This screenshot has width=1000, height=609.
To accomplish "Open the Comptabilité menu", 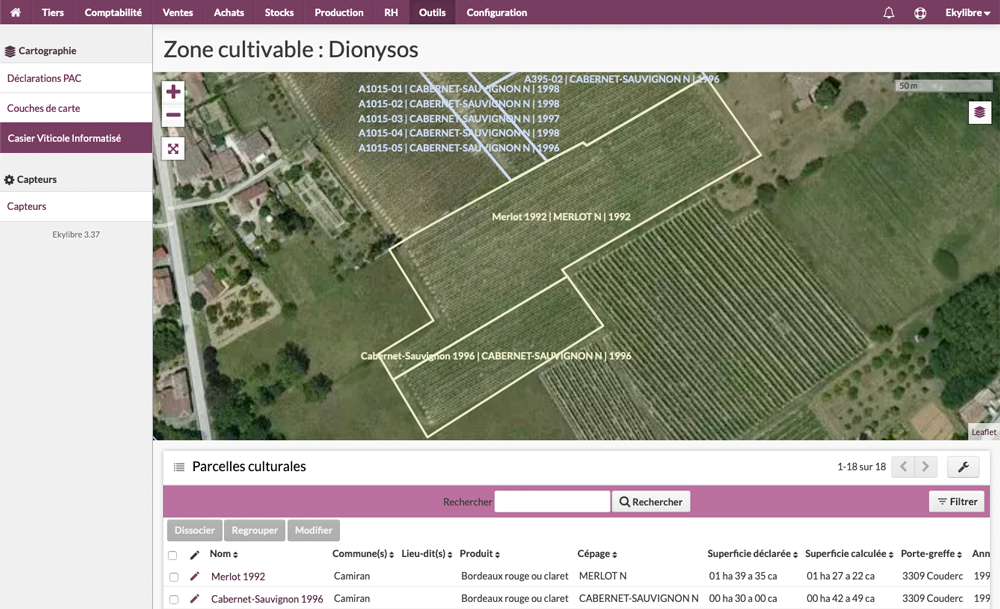I will tap(113, 13).
